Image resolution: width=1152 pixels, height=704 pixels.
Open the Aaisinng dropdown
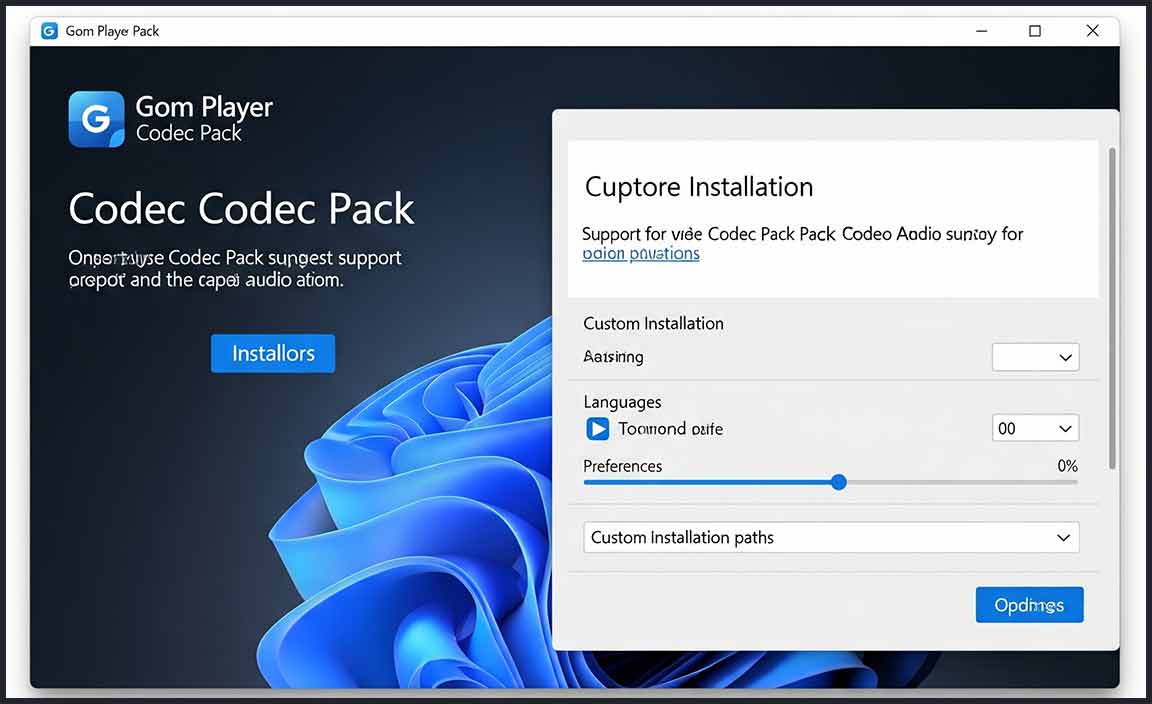tap(1035, 357)
